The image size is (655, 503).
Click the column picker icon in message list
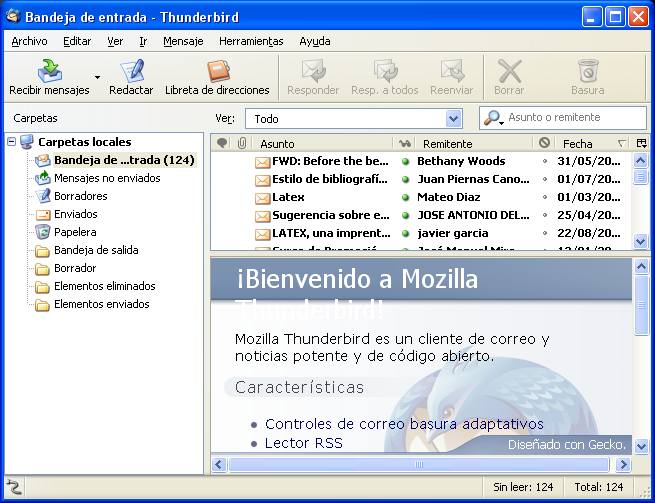pos(641,143)
